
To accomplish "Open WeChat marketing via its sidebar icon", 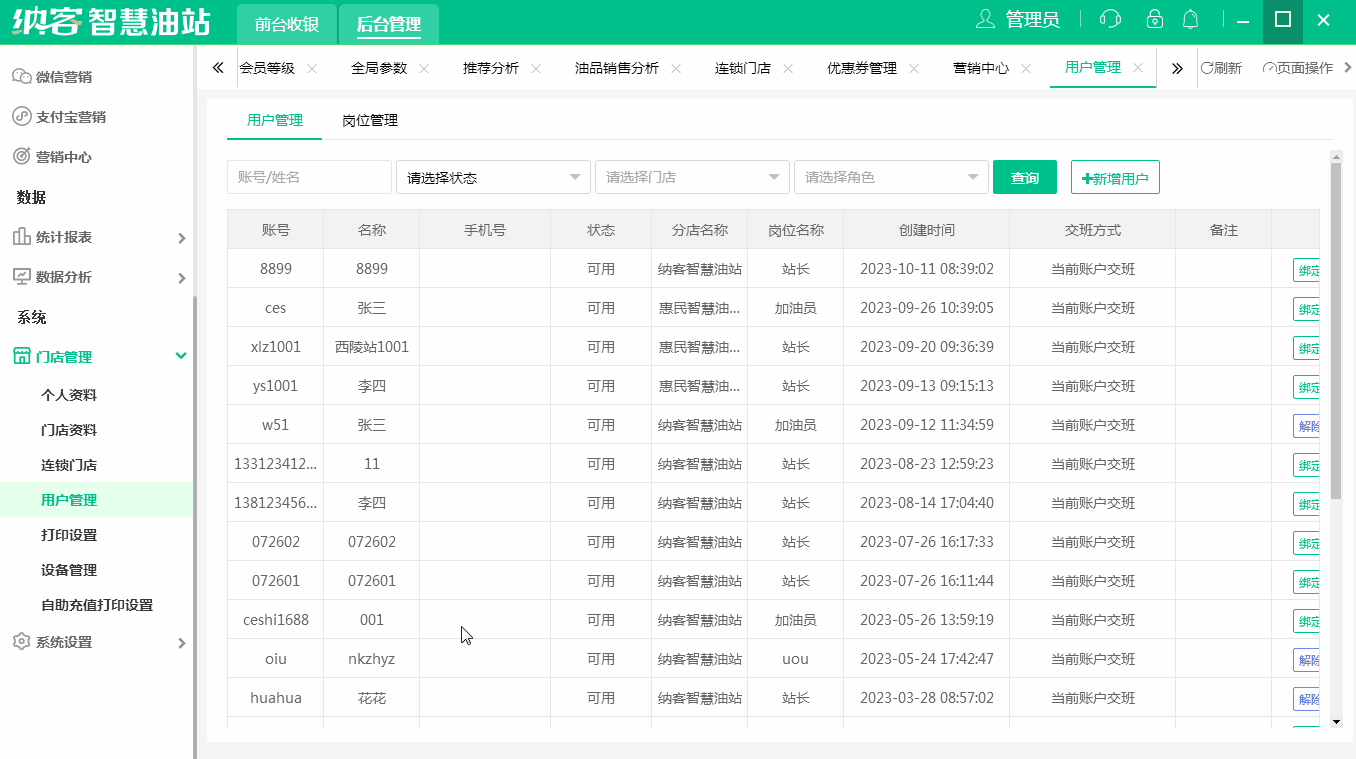I will coord(22,75).
